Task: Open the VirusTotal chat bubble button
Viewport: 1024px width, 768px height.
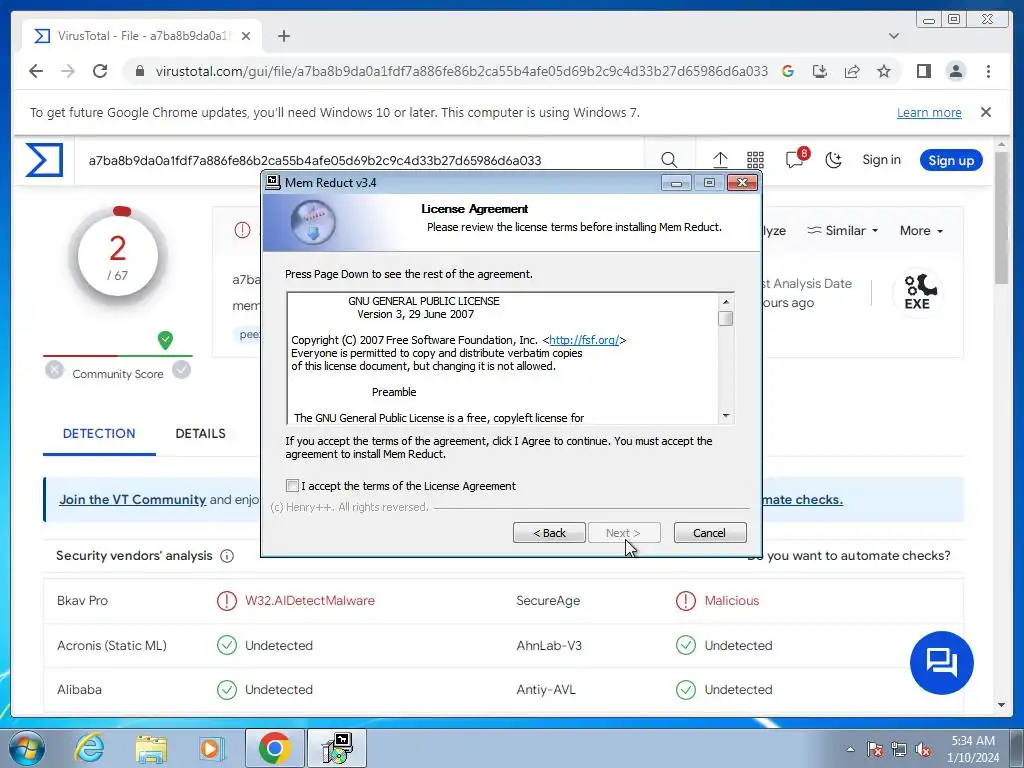Action: pyautogui.click(x=941, y=662)
